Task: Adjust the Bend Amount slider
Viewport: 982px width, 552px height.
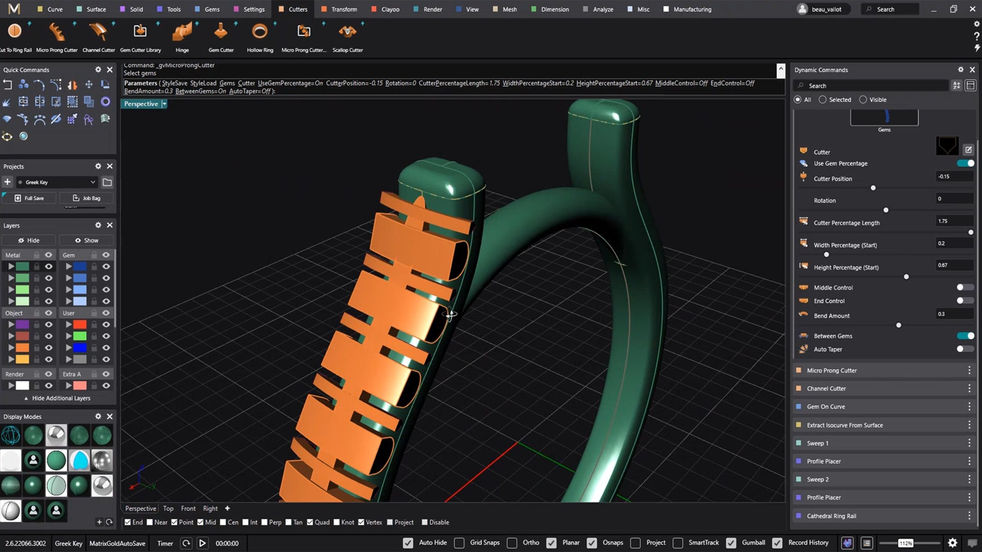Action: pyautogui.click(x=898, y=325)
